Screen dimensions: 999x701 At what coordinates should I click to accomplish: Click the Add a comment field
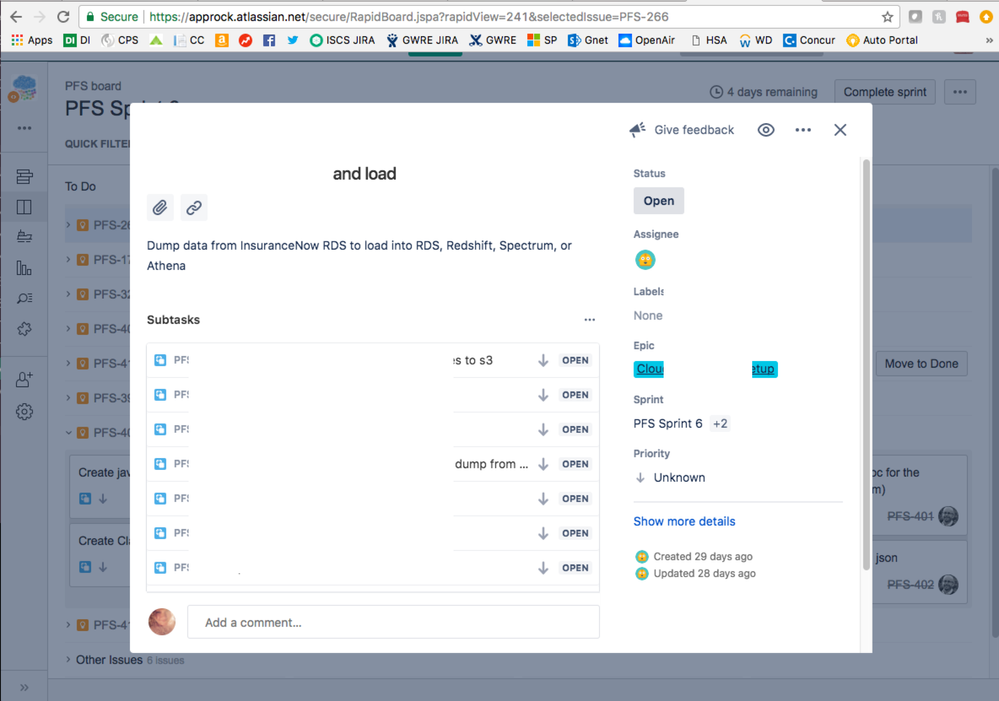point(393,622)
